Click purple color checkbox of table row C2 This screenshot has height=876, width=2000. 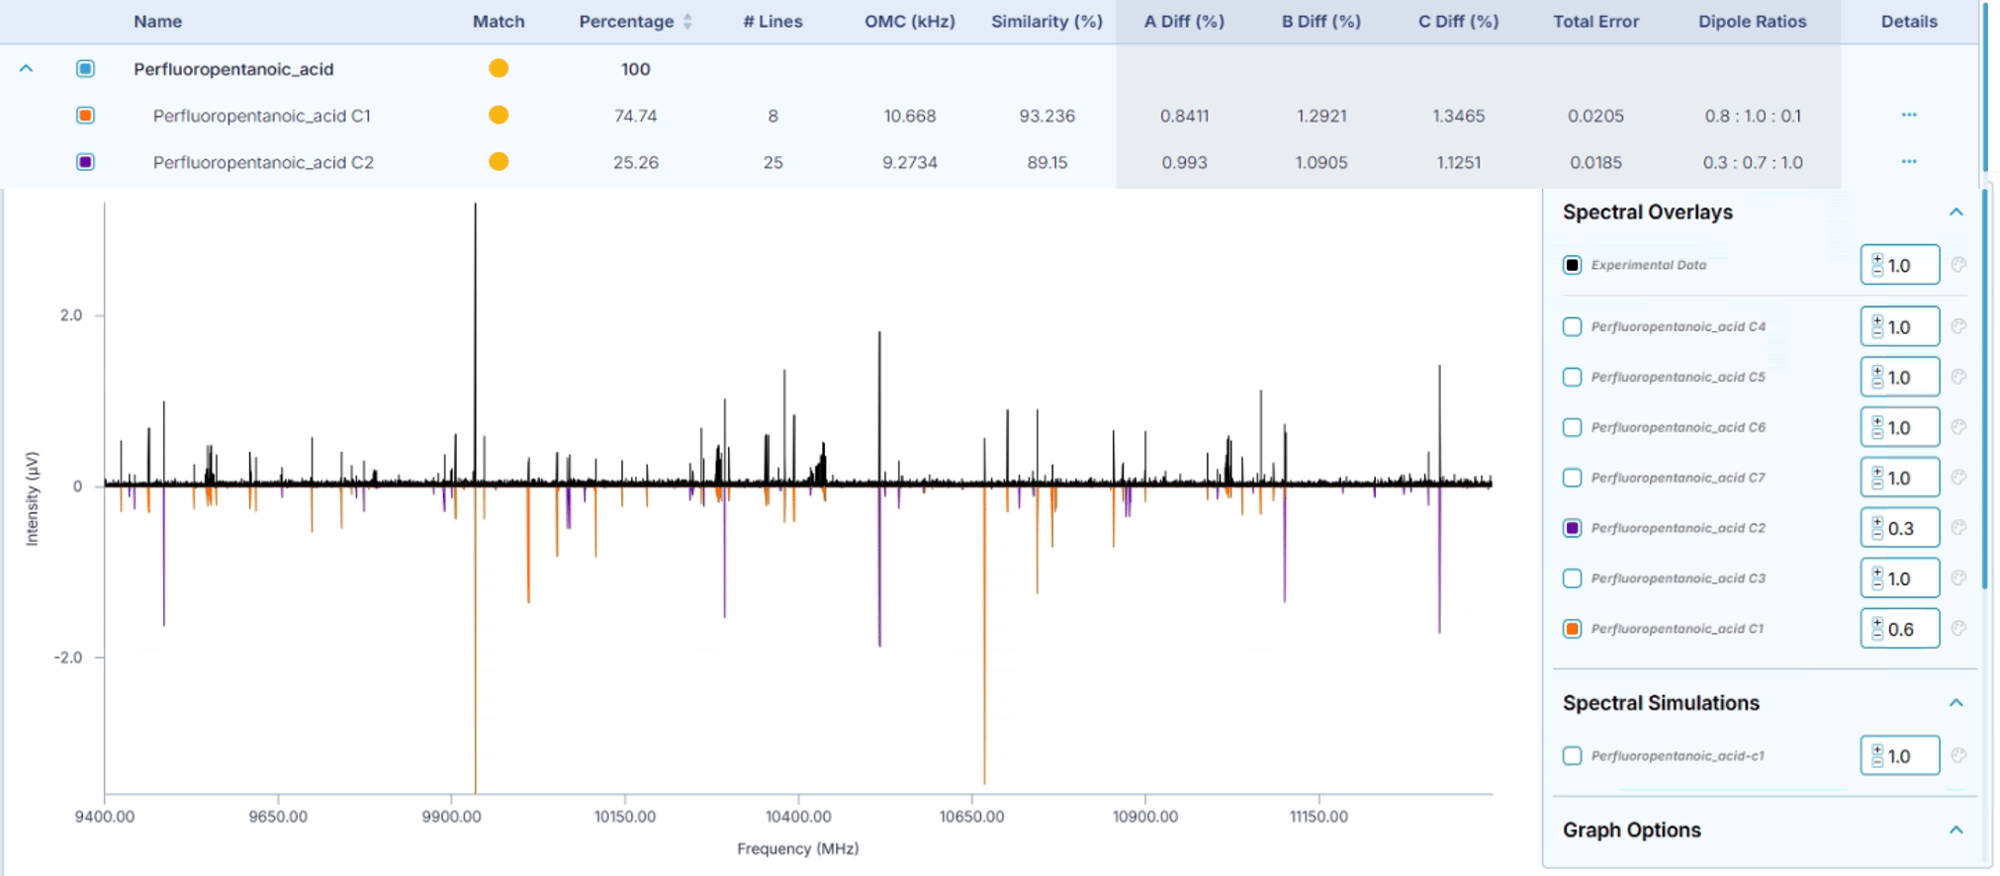85,162
